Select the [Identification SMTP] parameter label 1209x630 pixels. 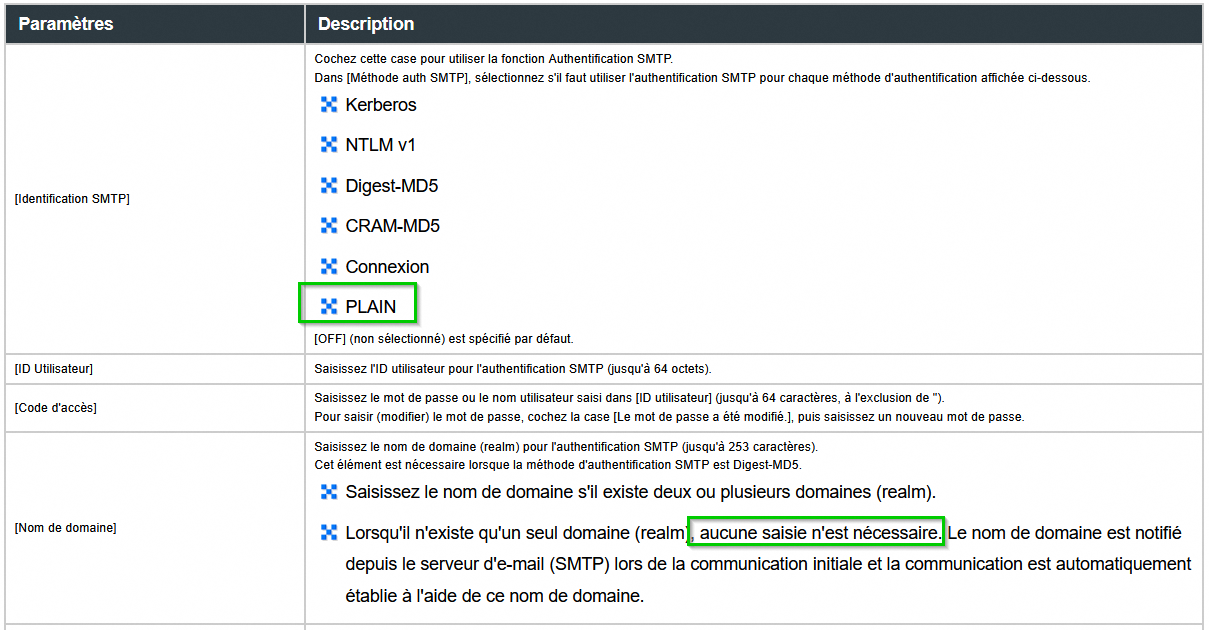(x=72, y=199)
